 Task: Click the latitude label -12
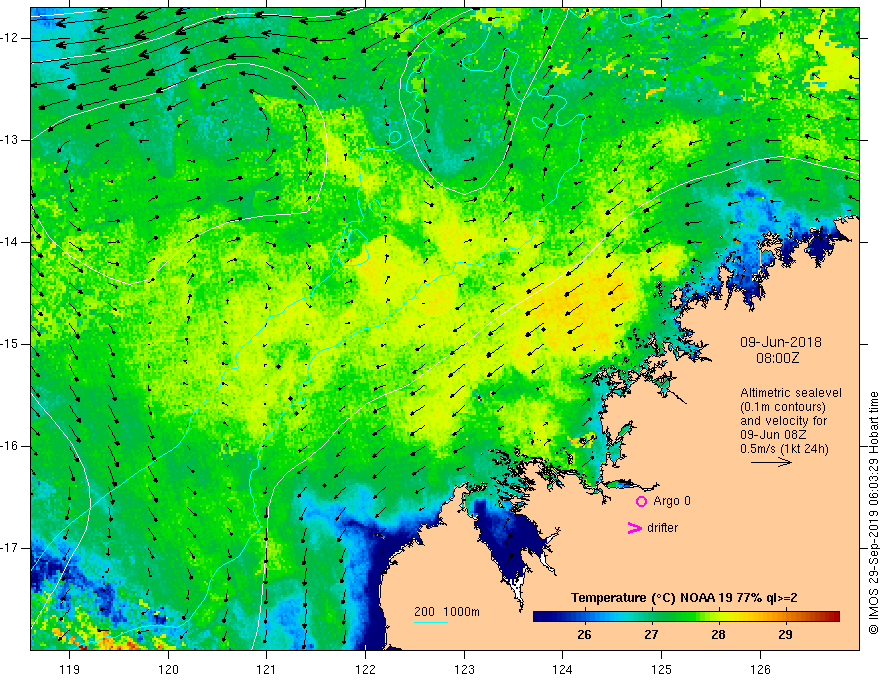[10, 38]
